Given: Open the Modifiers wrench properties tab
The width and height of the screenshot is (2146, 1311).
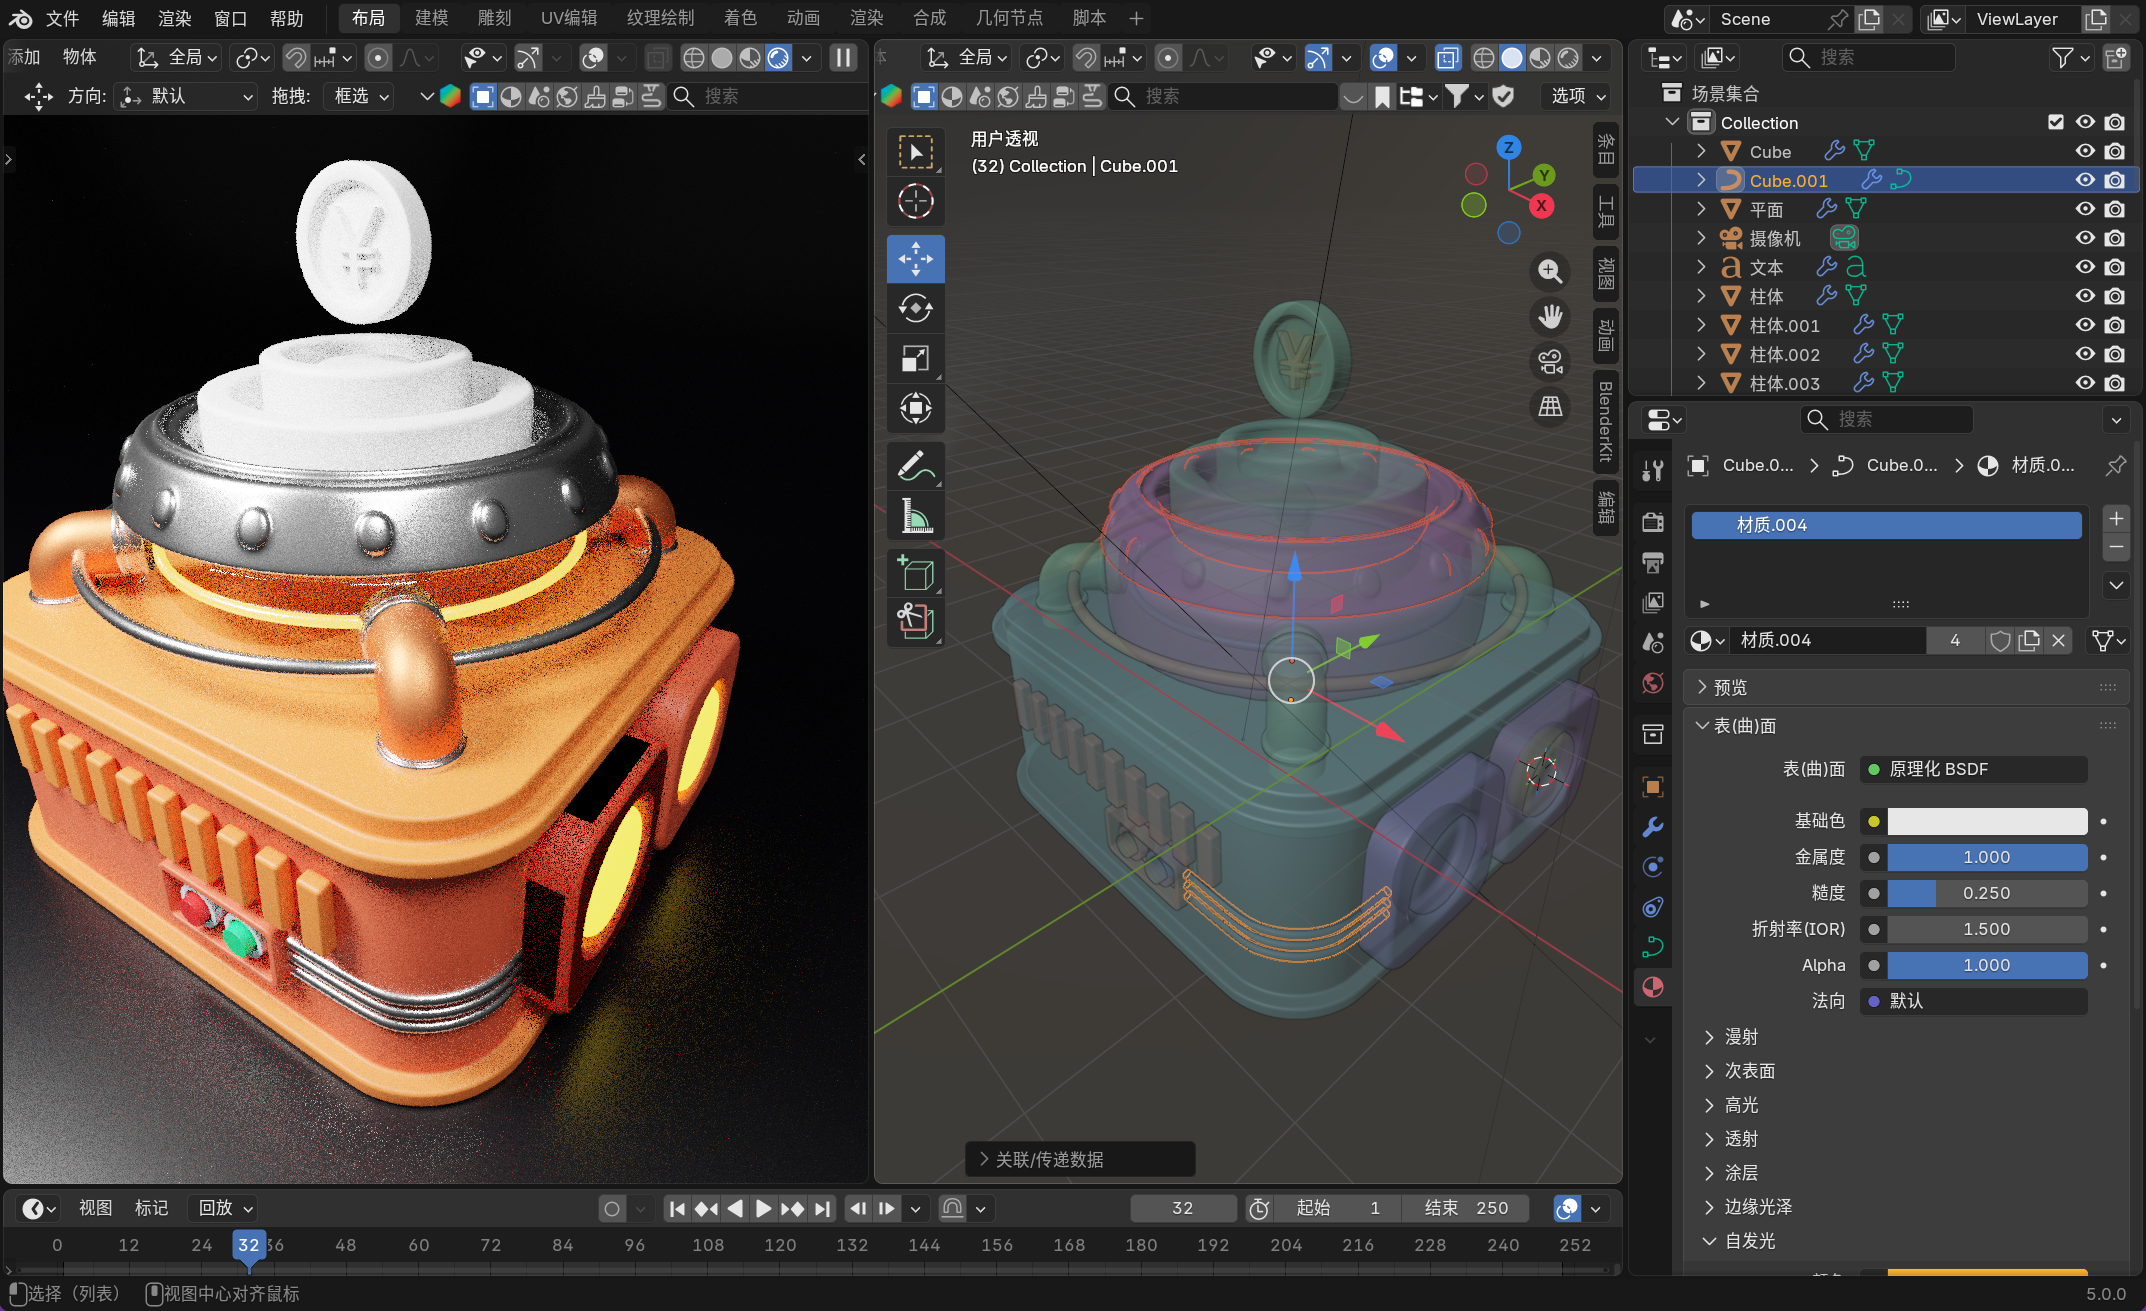Looking at the screenshot, I should [x=1653, y=827].
